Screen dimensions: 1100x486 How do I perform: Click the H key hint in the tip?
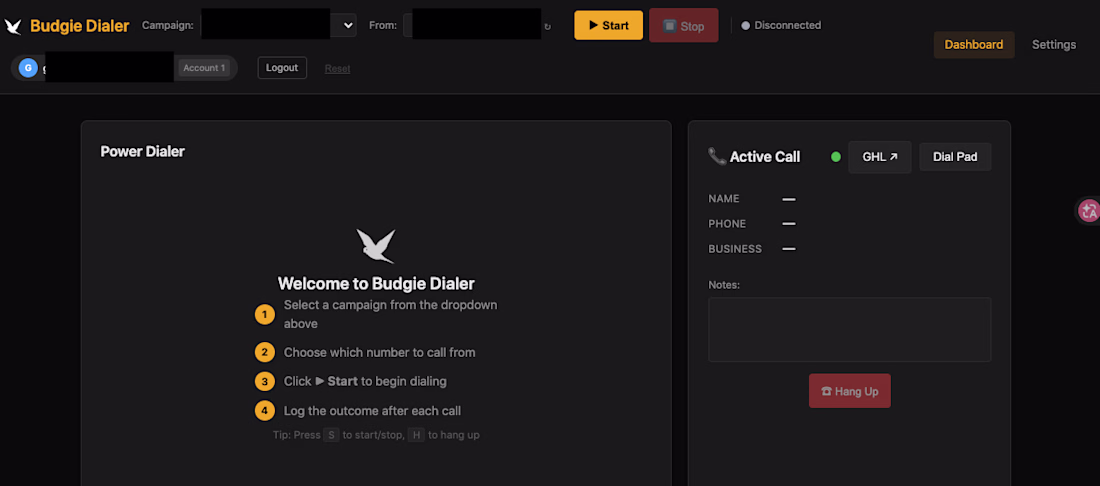point(416,435)
